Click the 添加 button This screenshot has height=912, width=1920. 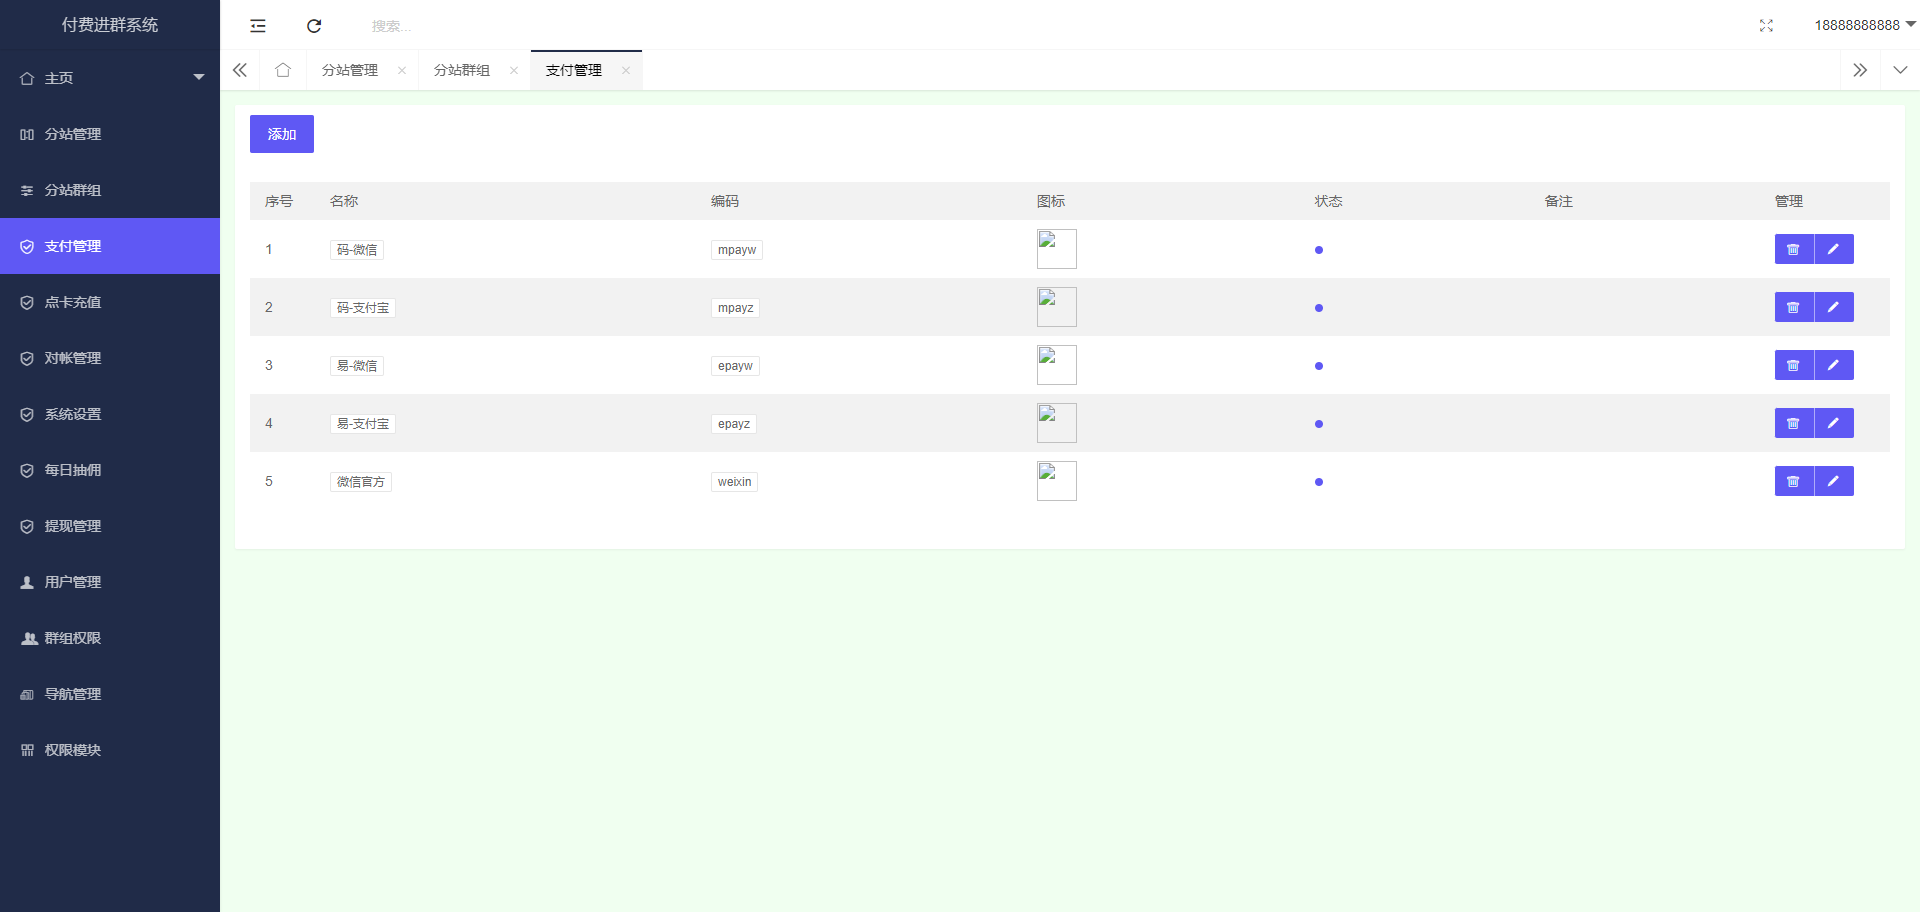click(x=281, y=134)
